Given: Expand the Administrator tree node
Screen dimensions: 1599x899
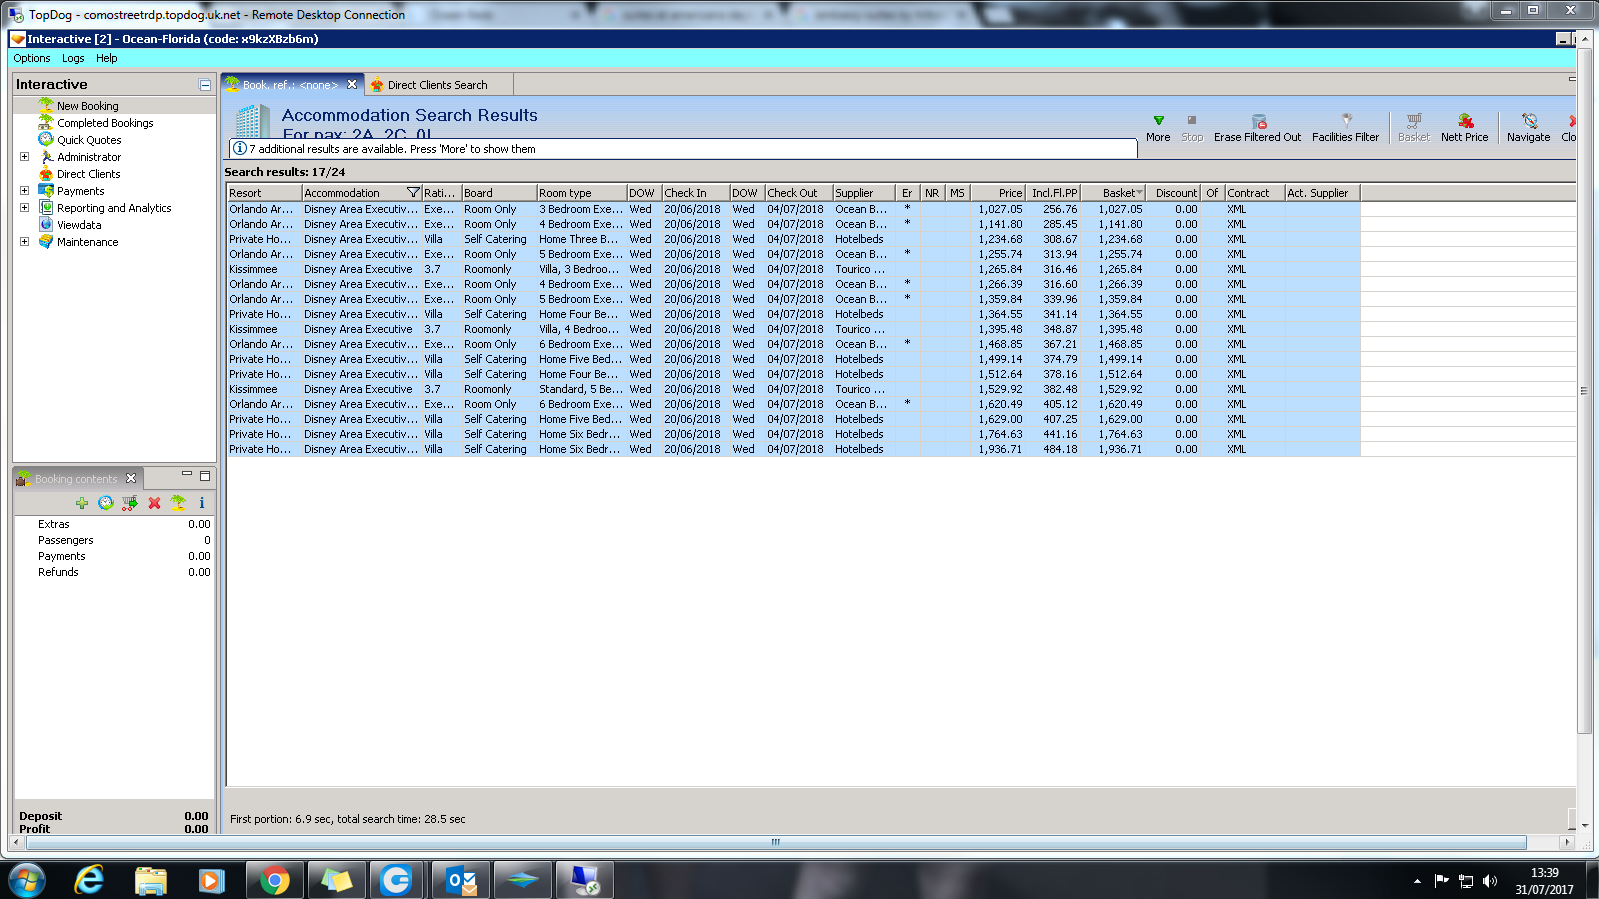Looking at the screenshot, I should coord(24,156).
